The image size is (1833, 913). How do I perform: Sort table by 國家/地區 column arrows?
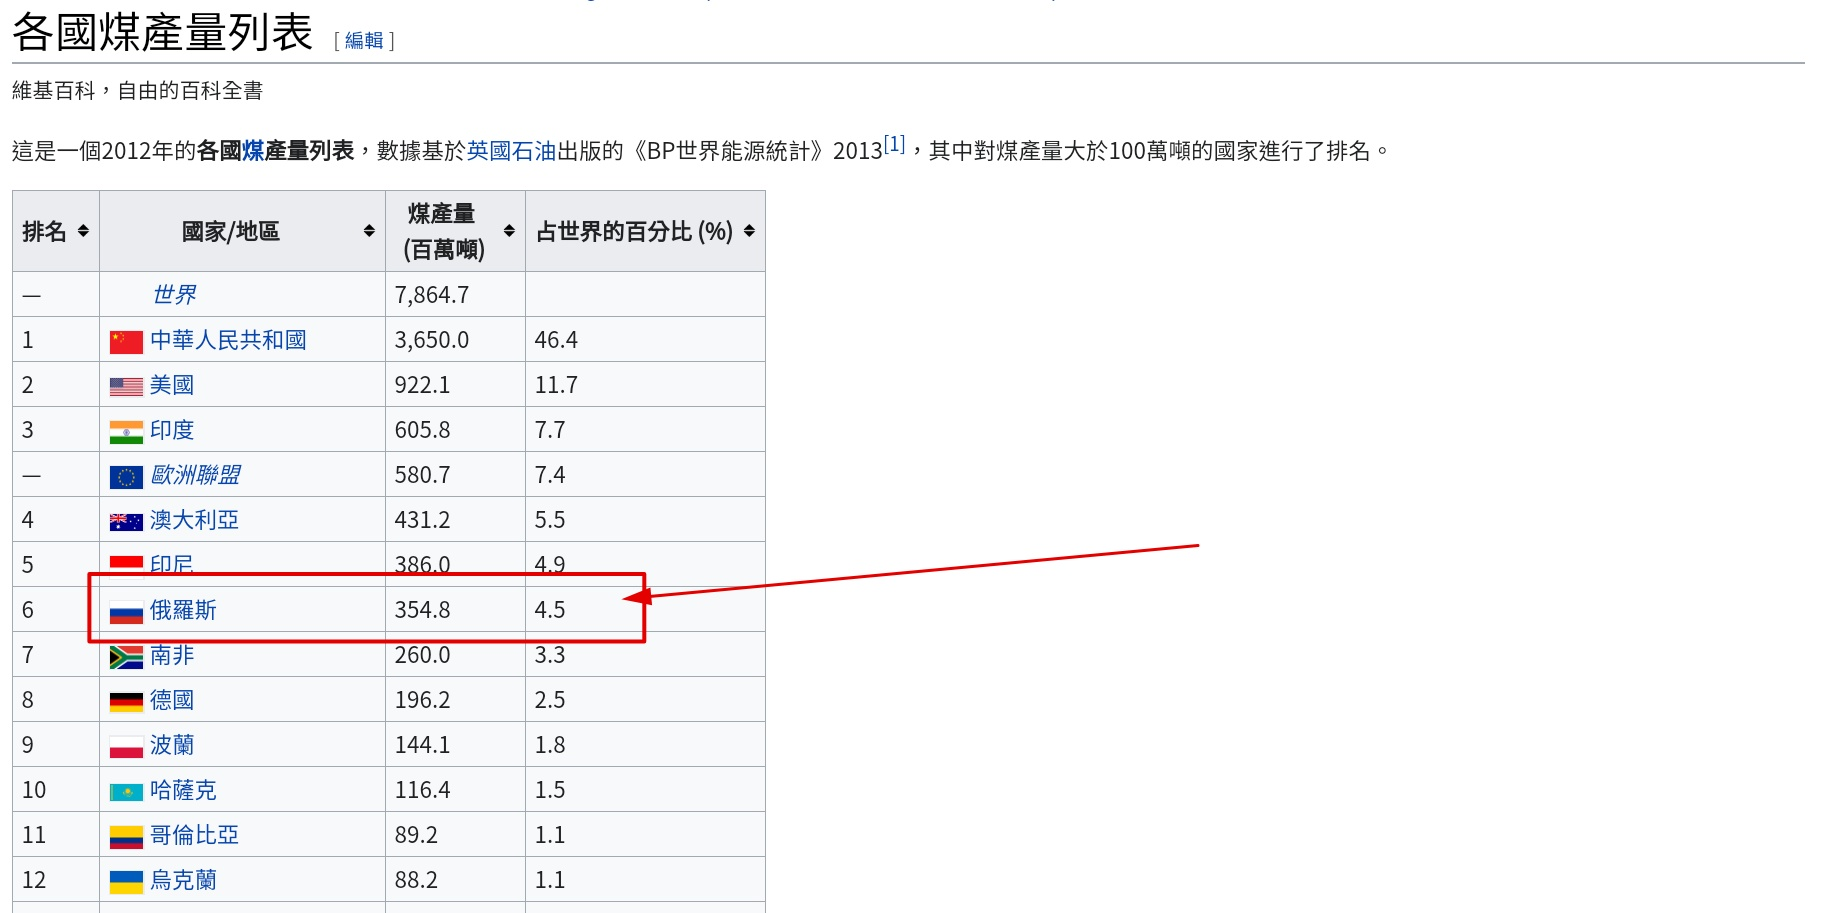pos(369,231)
